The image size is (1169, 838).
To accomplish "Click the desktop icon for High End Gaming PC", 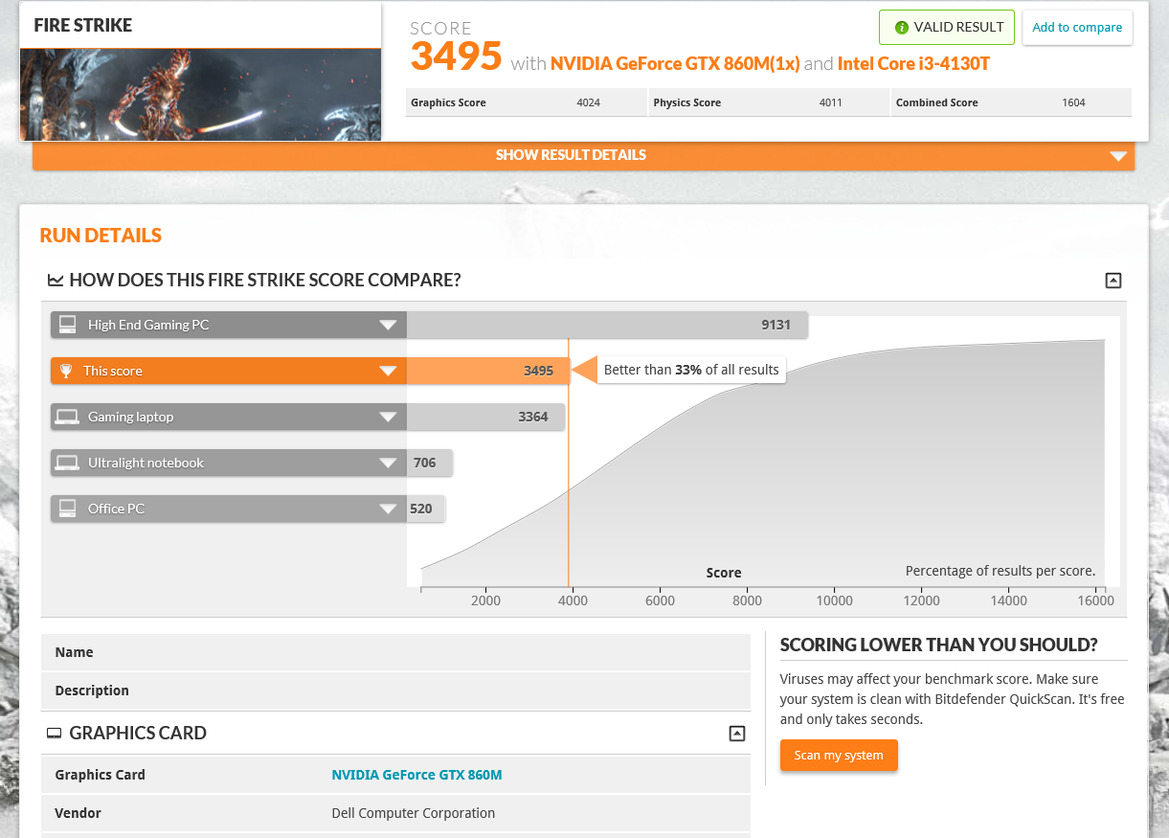I will (x=67, y=324).
